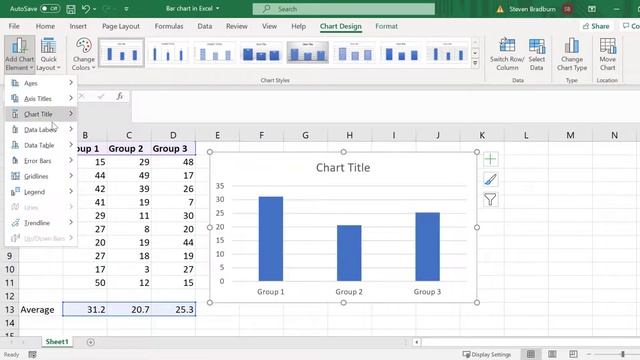Screen dimensions: 640x360
Task: Click the user profile avatar
Action: pos(567,9)
